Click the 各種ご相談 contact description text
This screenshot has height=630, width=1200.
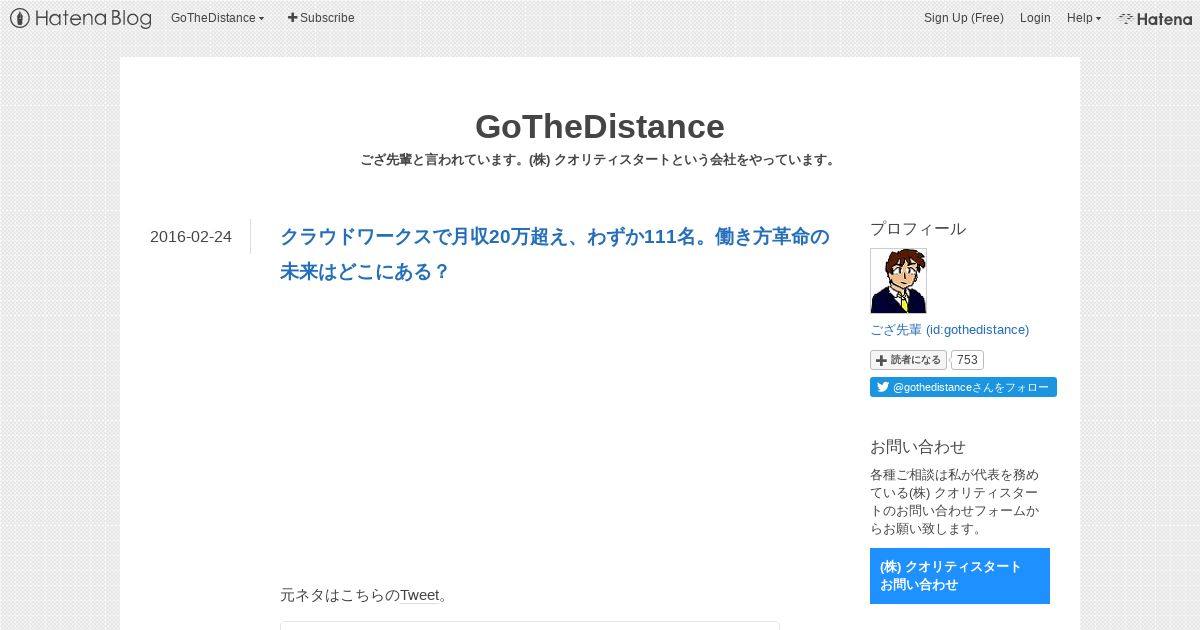coord(955,502)
